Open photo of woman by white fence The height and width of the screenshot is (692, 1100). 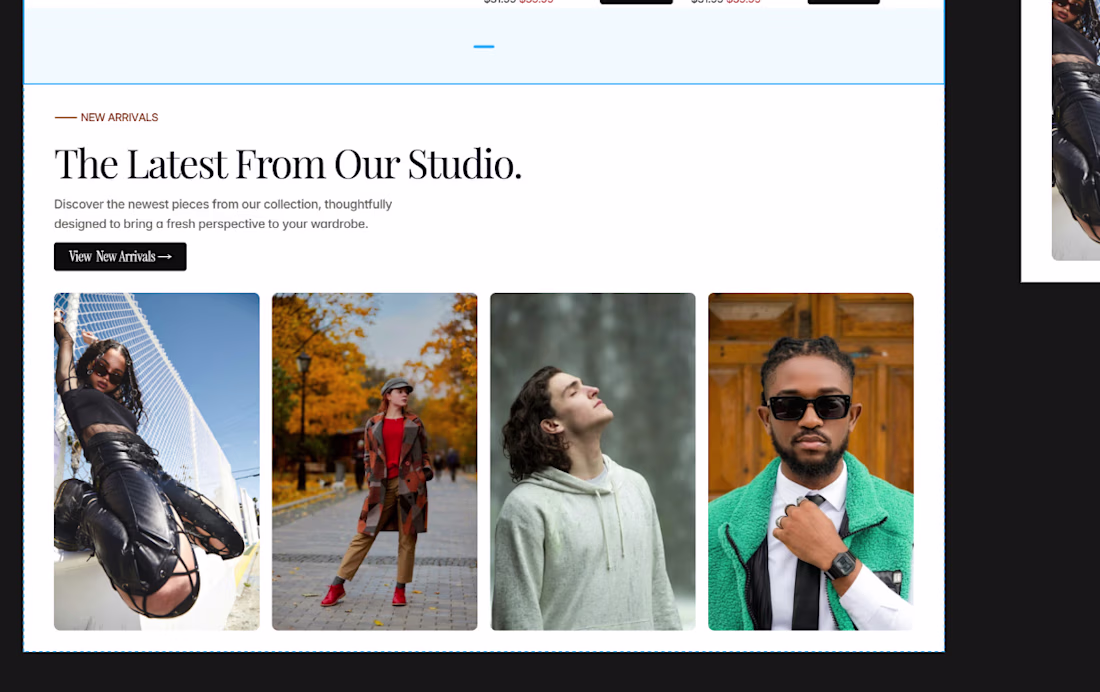156,462
